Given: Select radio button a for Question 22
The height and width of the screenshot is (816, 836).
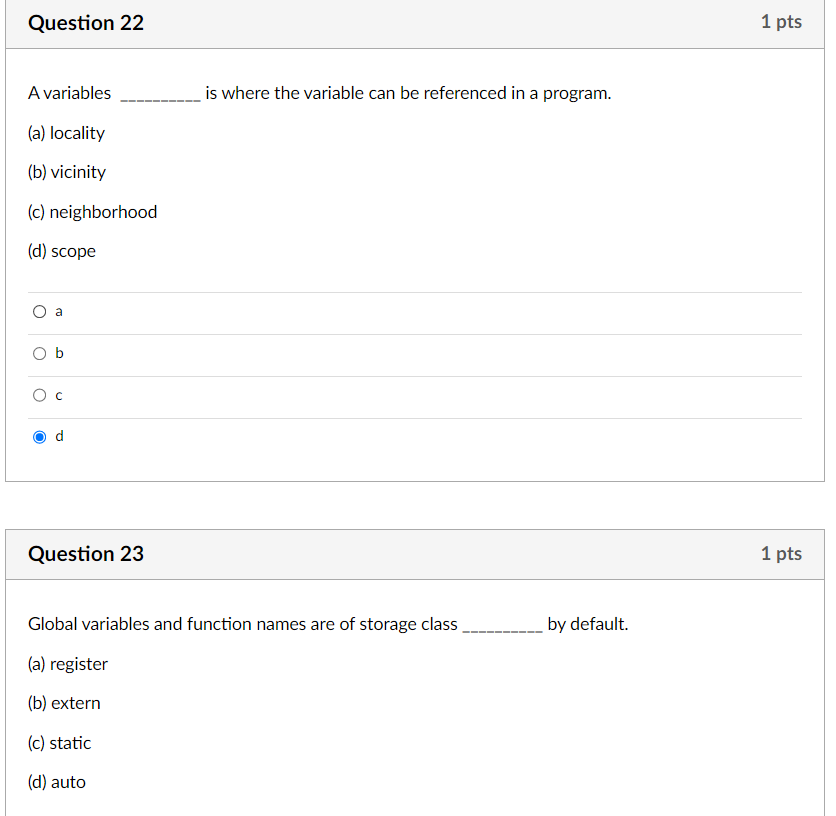Looking at the screenshot, I should click(39, 311).
